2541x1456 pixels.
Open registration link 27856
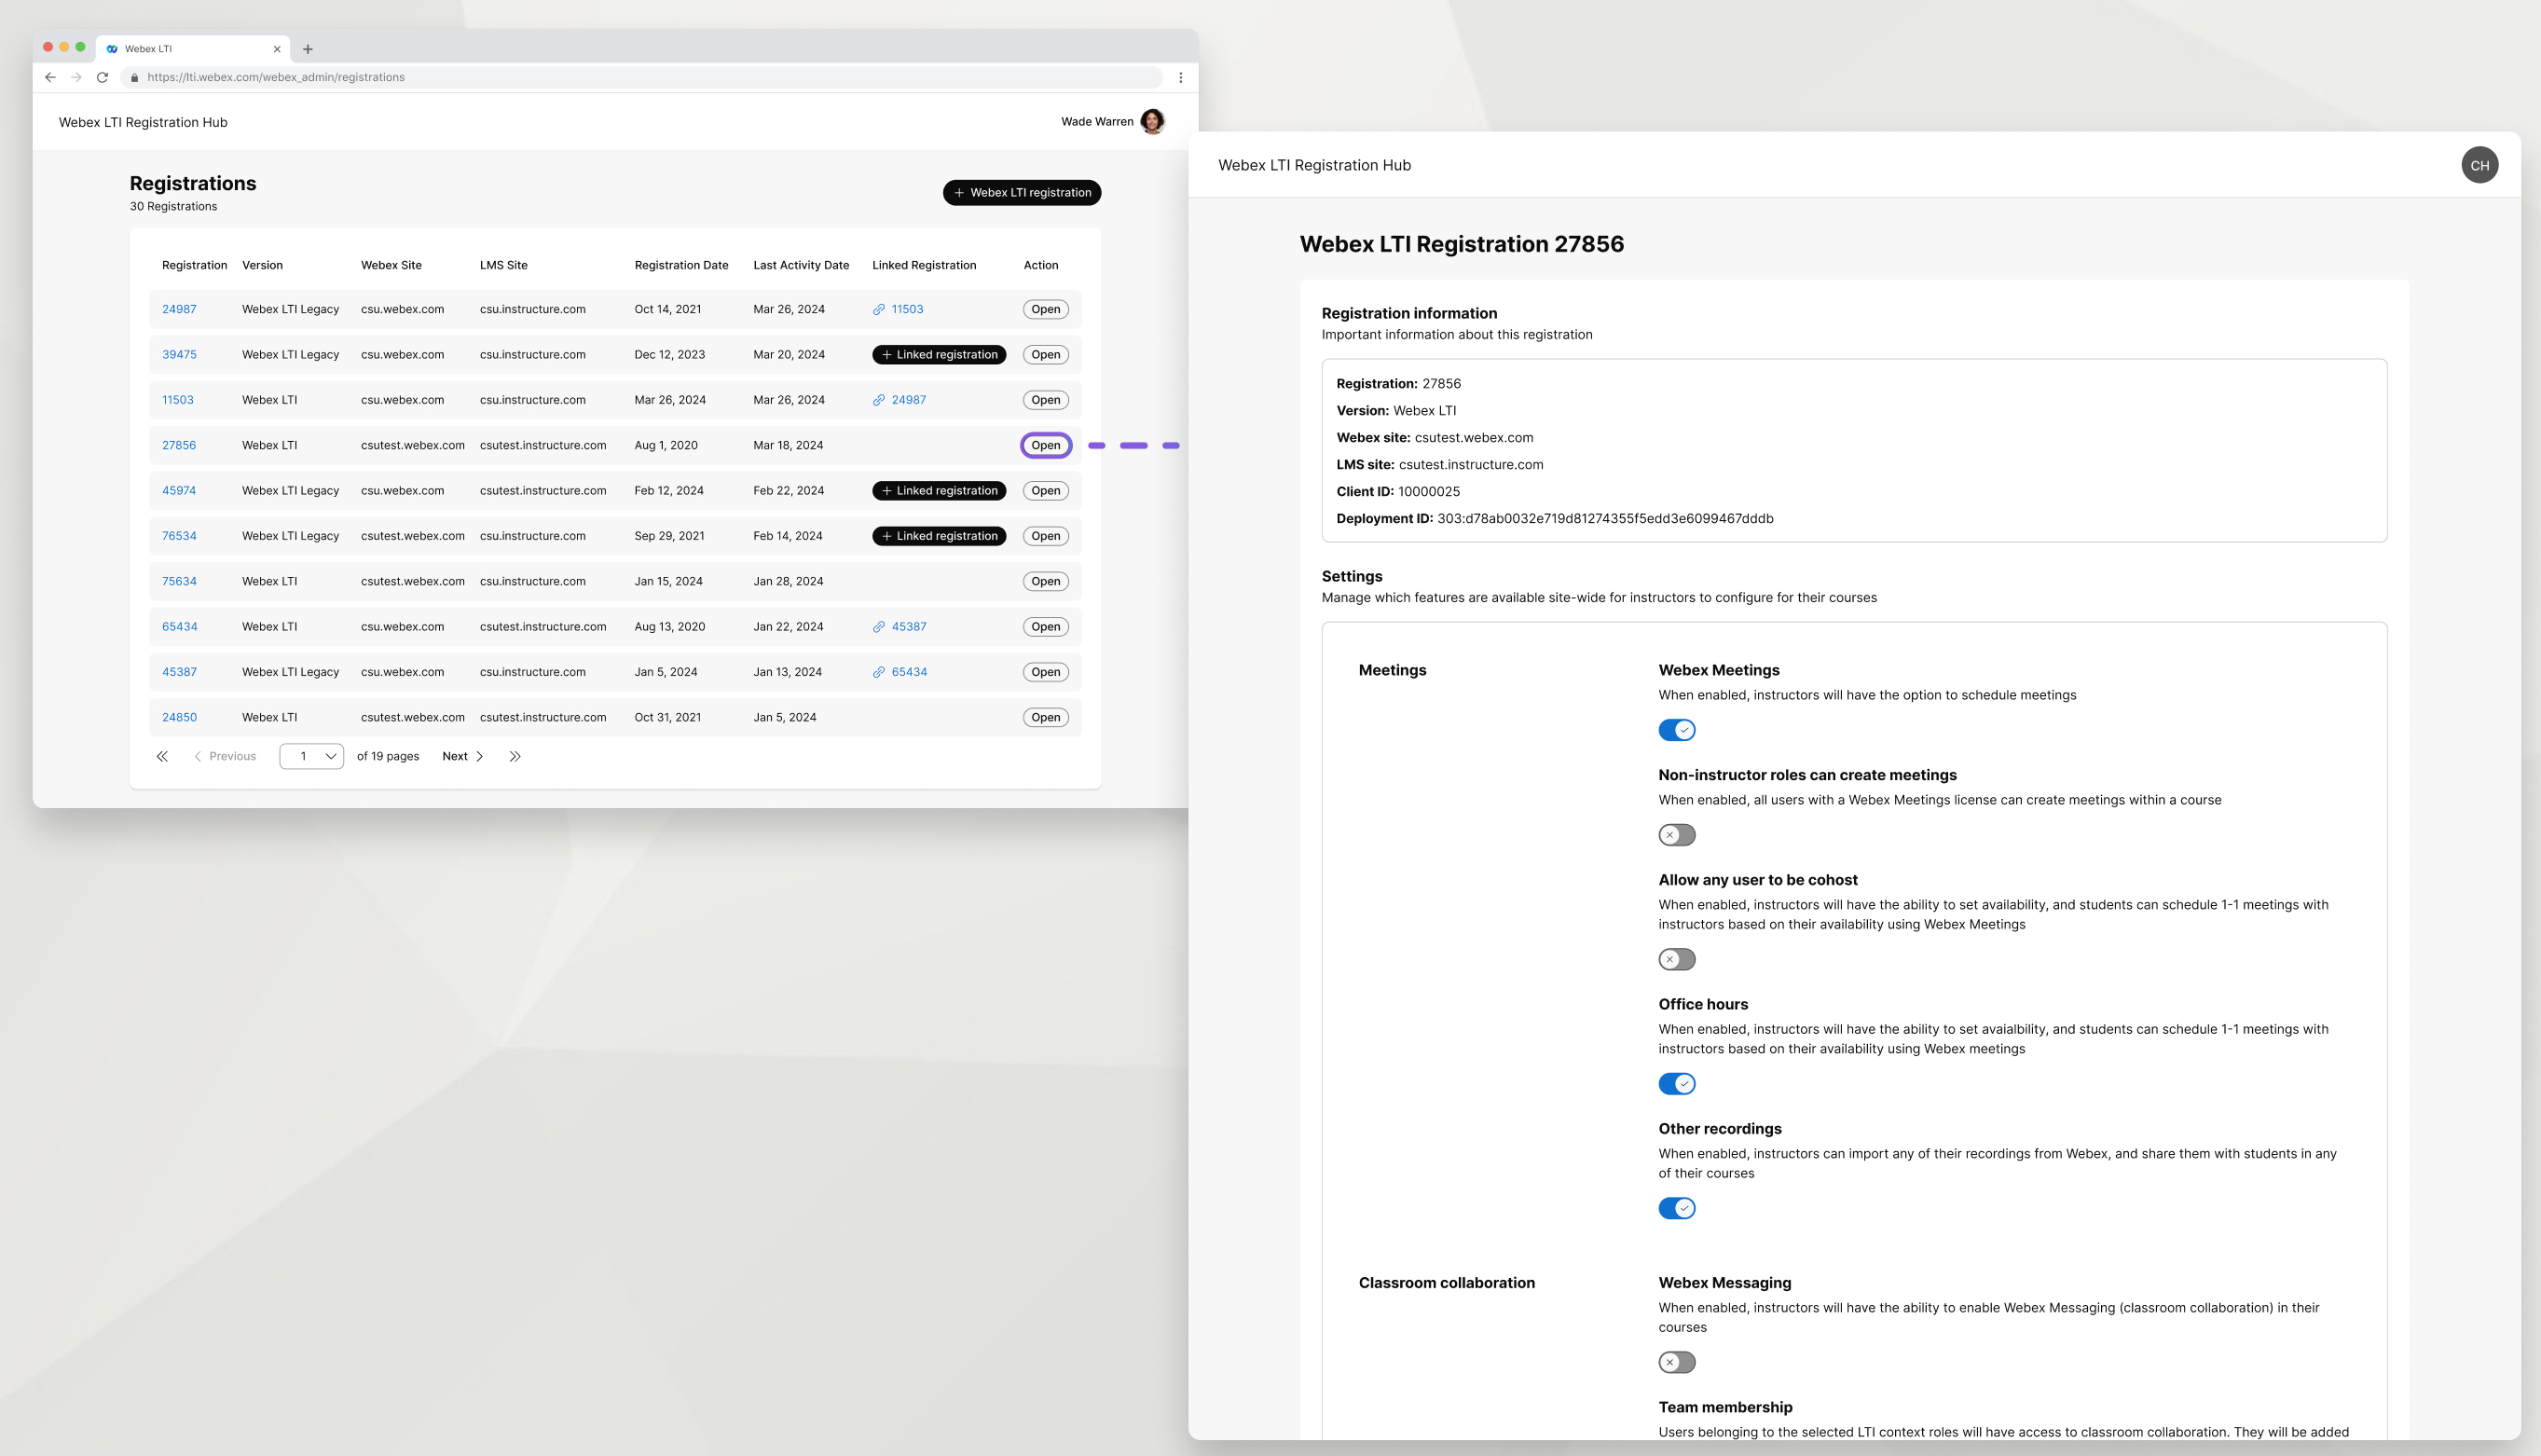tap(179, 445)
